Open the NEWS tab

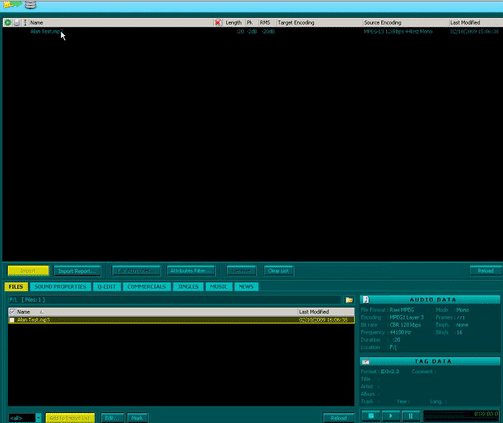point(246,287)
